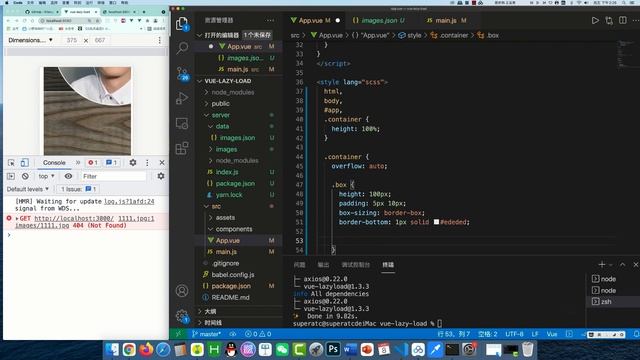Open changes compare icon in editor title bar
Viewport: 640px width, 360px height.
coord(609,20)
